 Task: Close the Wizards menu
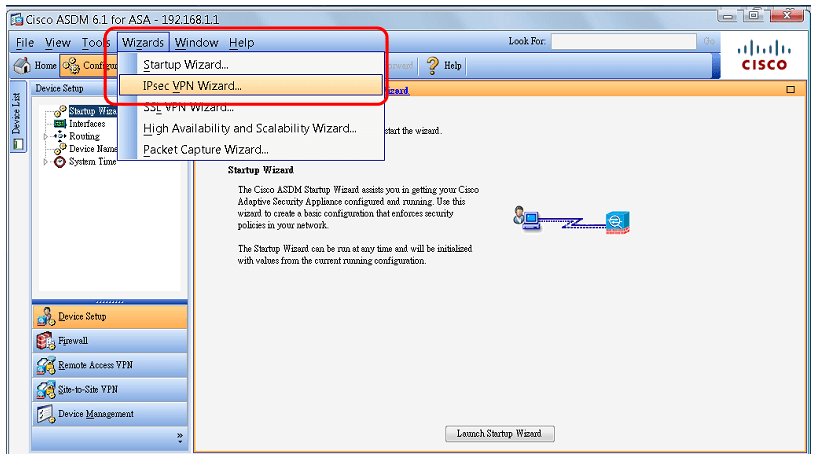coord(143,43)
